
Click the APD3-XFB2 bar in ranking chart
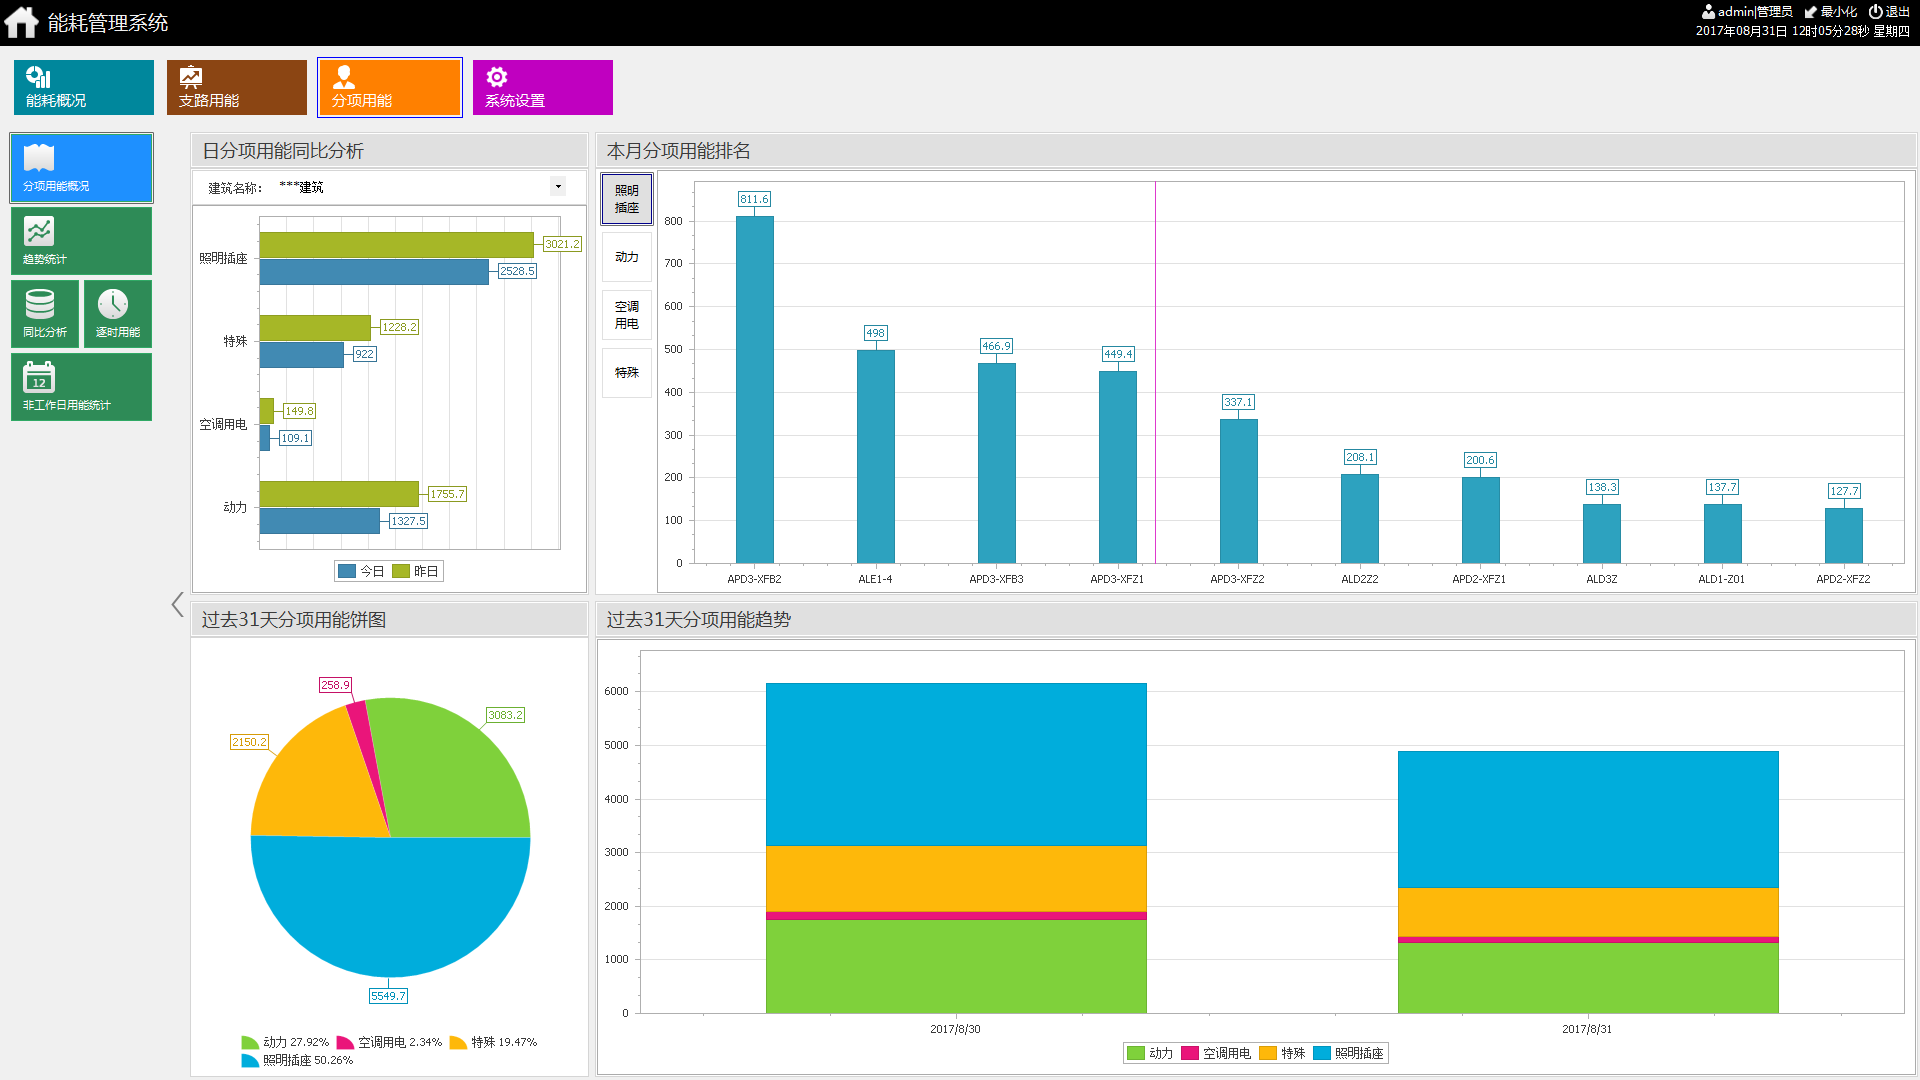click(754, 389)
